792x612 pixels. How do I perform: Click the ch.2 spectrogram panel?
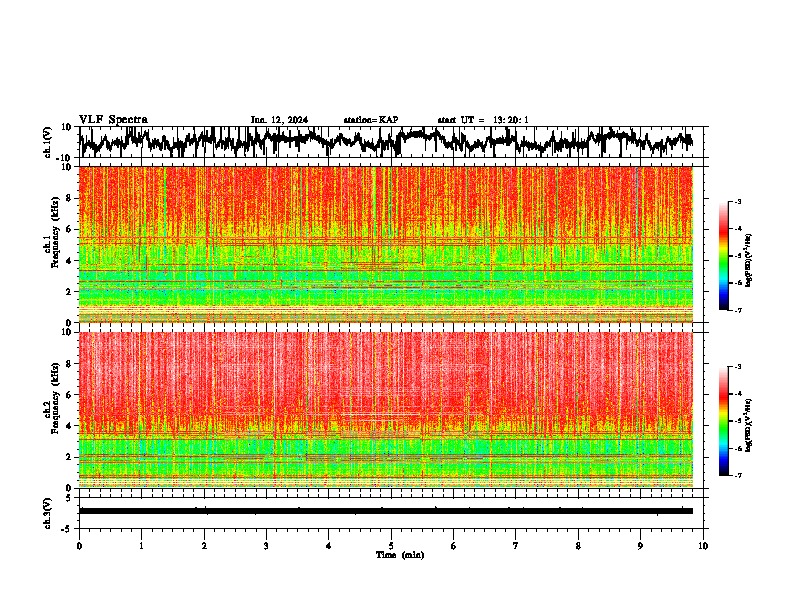(386, 410)
